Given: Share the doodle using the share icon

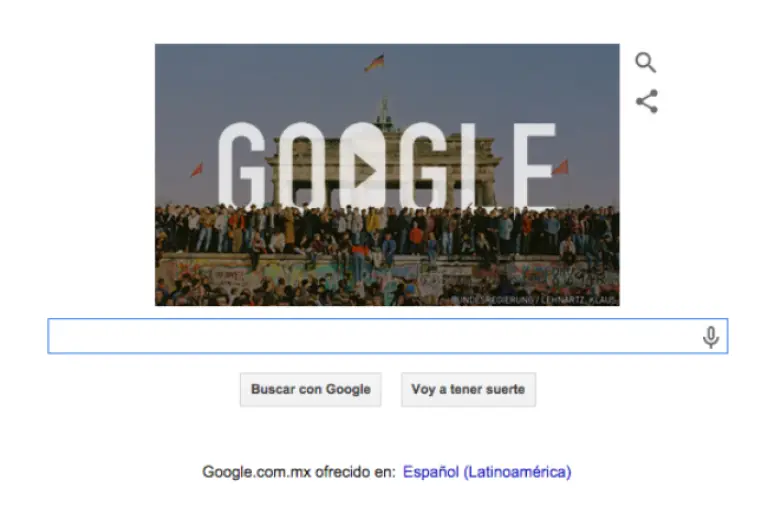Looking at the screenshot, I should click(x=647, y=101).
